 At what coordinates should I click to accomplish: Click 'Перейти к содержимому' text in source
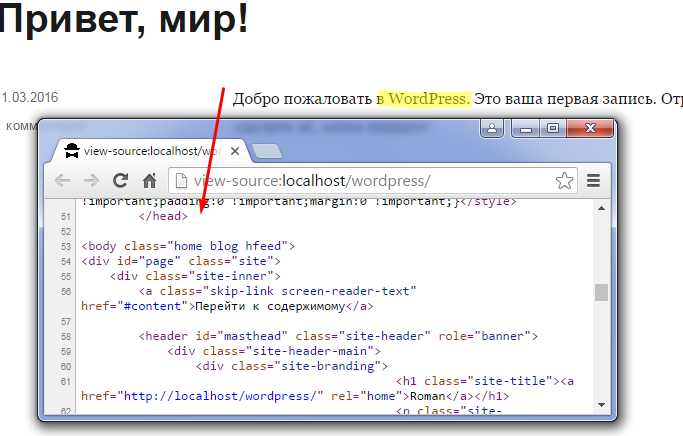[x=270, y=306]
